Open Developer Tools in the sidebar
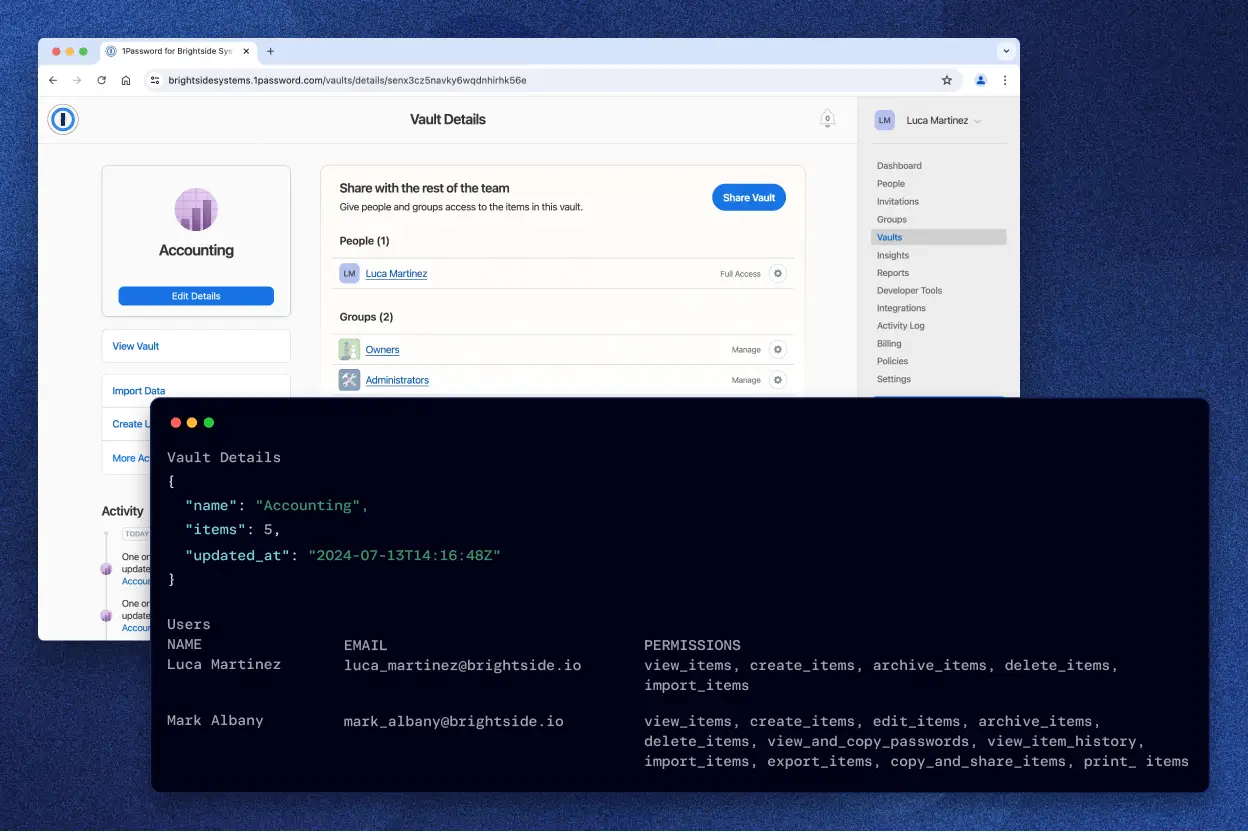 [910, 291]
